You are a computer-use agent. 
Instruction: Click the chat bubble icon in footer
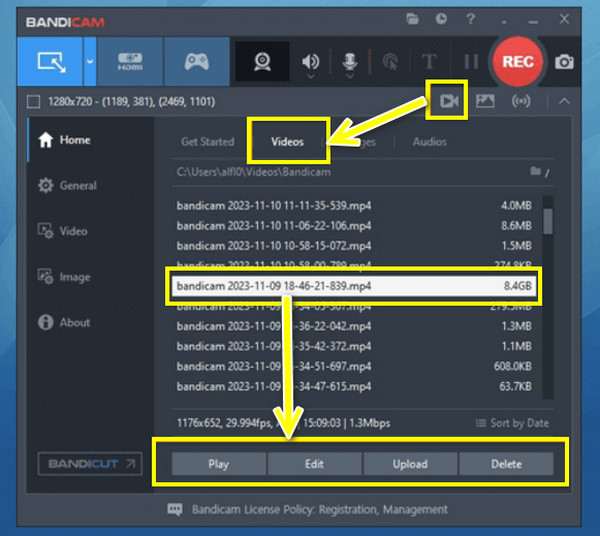click(175, 510)
